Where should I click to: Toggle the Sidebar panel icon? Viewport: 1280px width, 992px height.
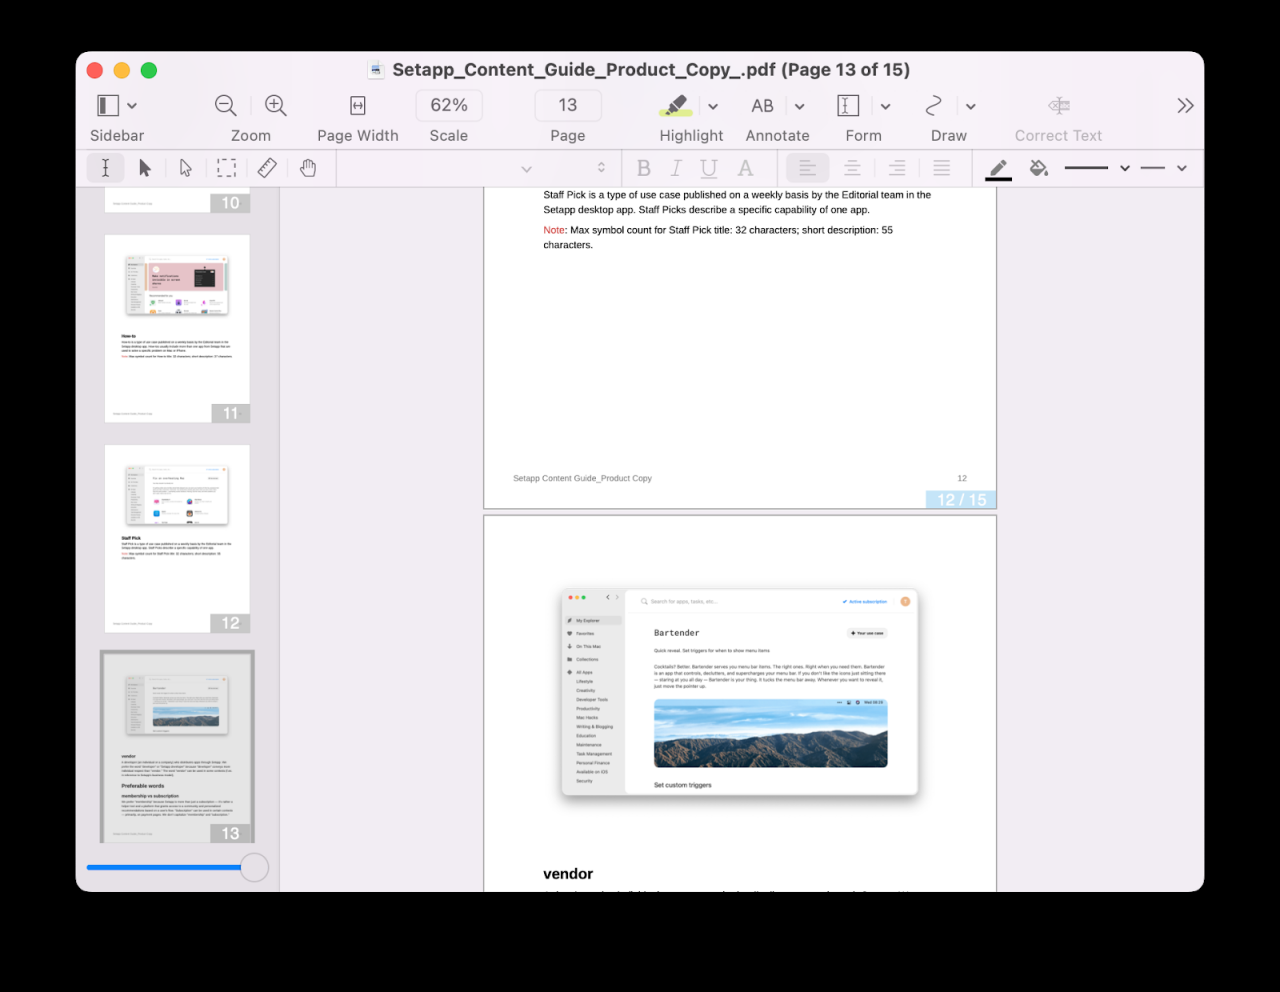[x=108, y=105]
